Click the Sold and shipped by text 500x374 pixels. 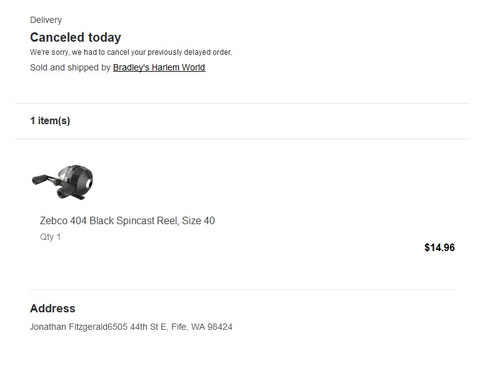70,68
